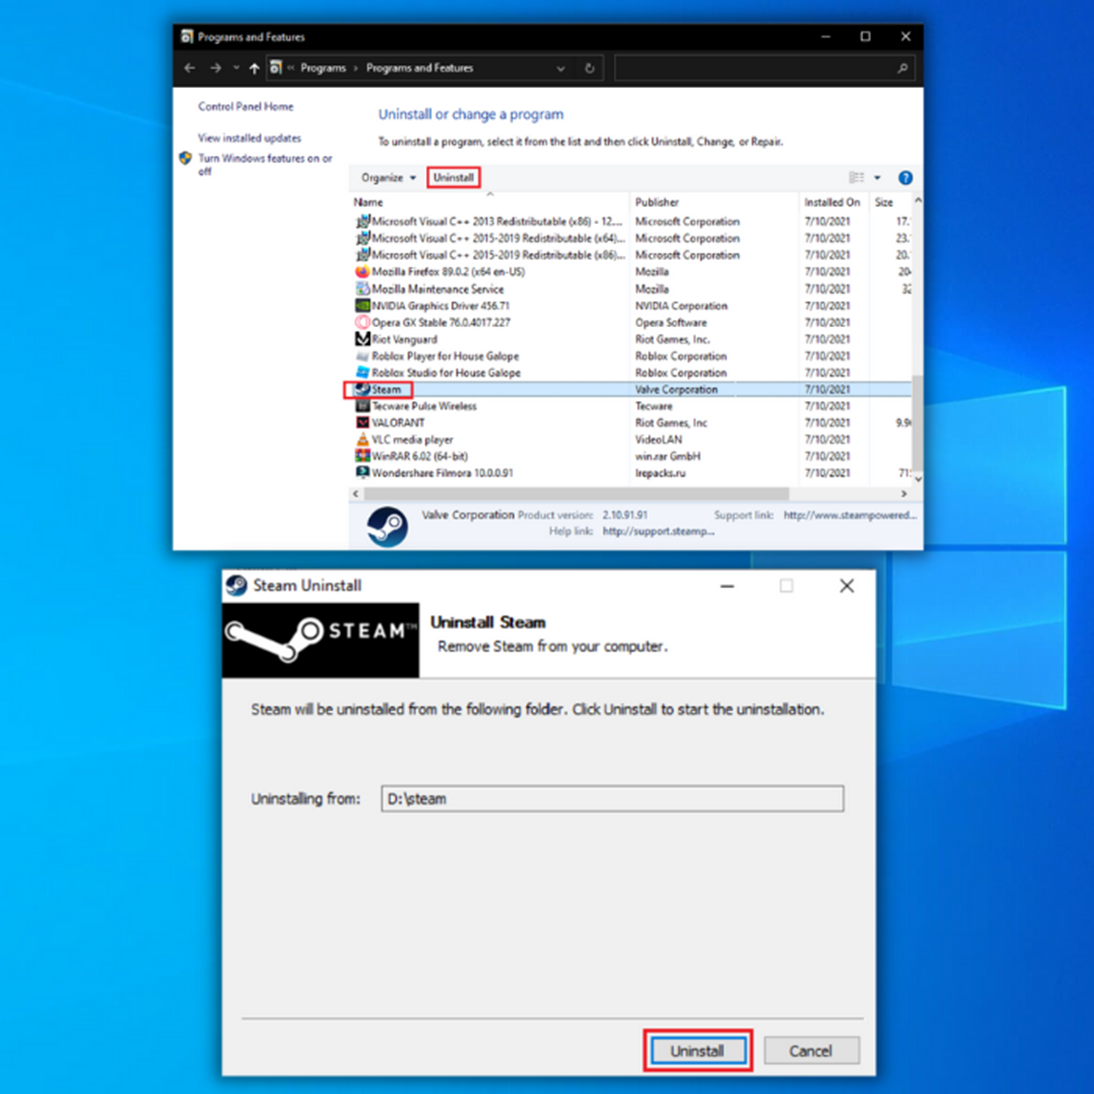Click VideoLAN publisher cell
The width and height of the screenshot is (1094, 1094).
click(x=659, y=440)
